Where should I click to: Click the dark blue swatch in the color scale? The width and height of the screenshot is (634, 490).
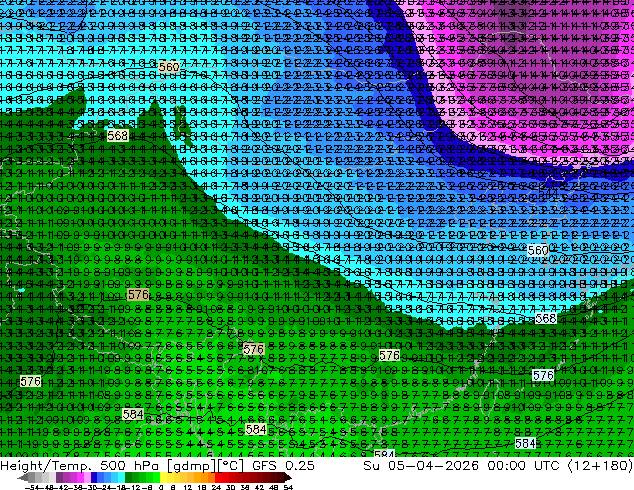tap(94, 477)
